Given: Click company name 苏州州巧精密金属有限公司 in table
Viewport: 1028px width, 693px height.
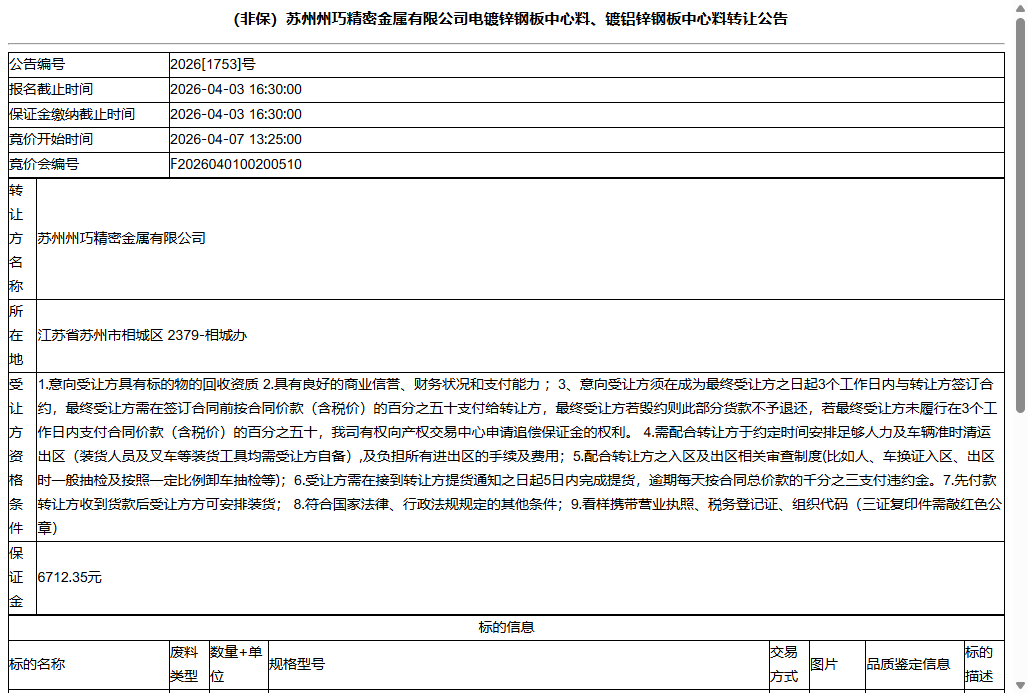Looking at the screenshot, I should click(121, 238).
